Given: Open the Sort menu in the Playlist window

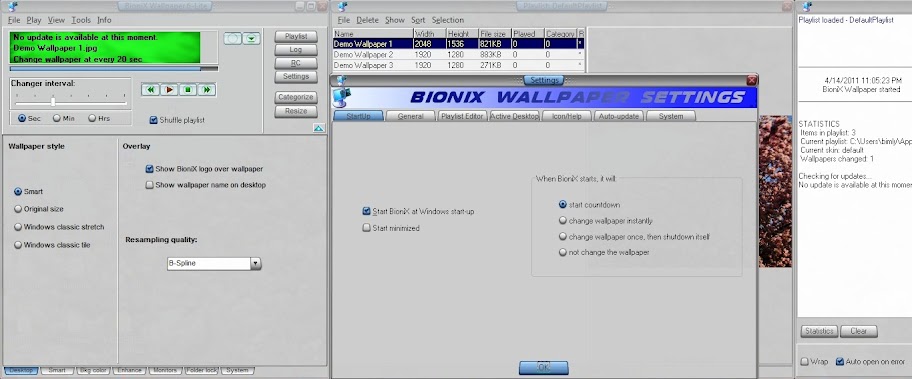Looking at the screenshot, I should [x=418, y=20].
